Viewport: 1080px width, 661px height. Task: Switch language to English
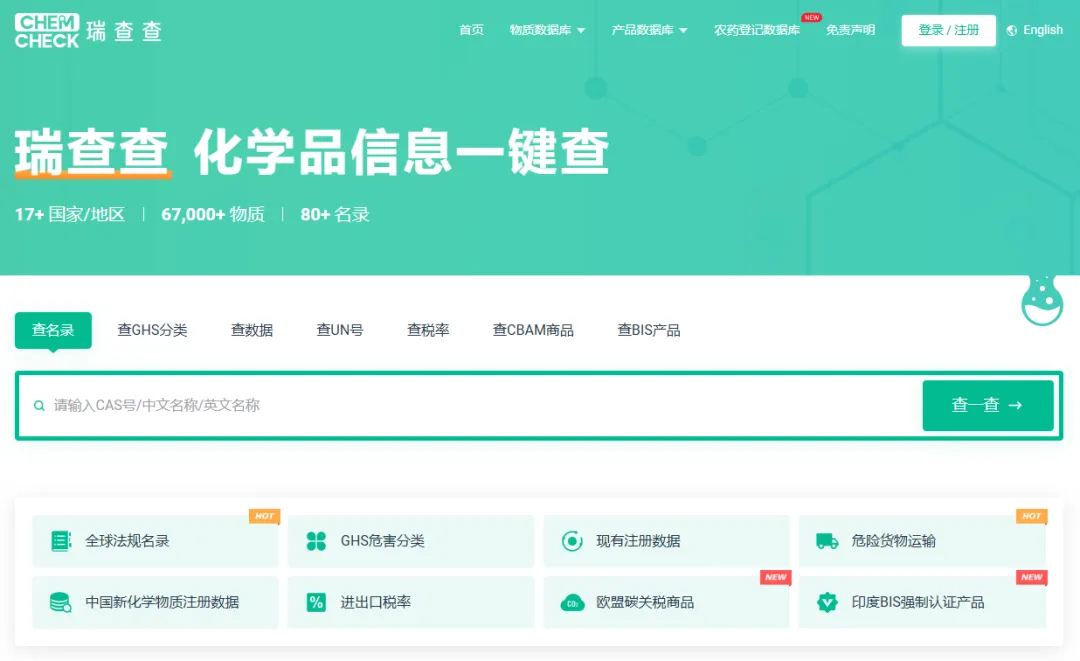(1042, 30)
